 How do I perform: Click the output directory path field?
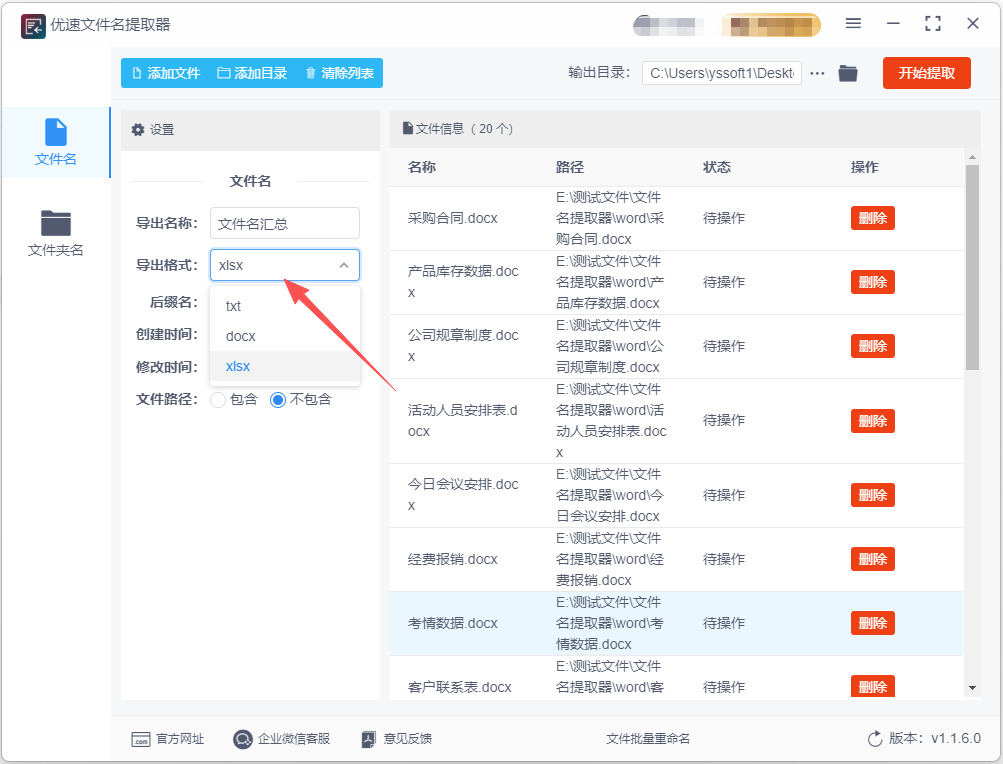722,73
